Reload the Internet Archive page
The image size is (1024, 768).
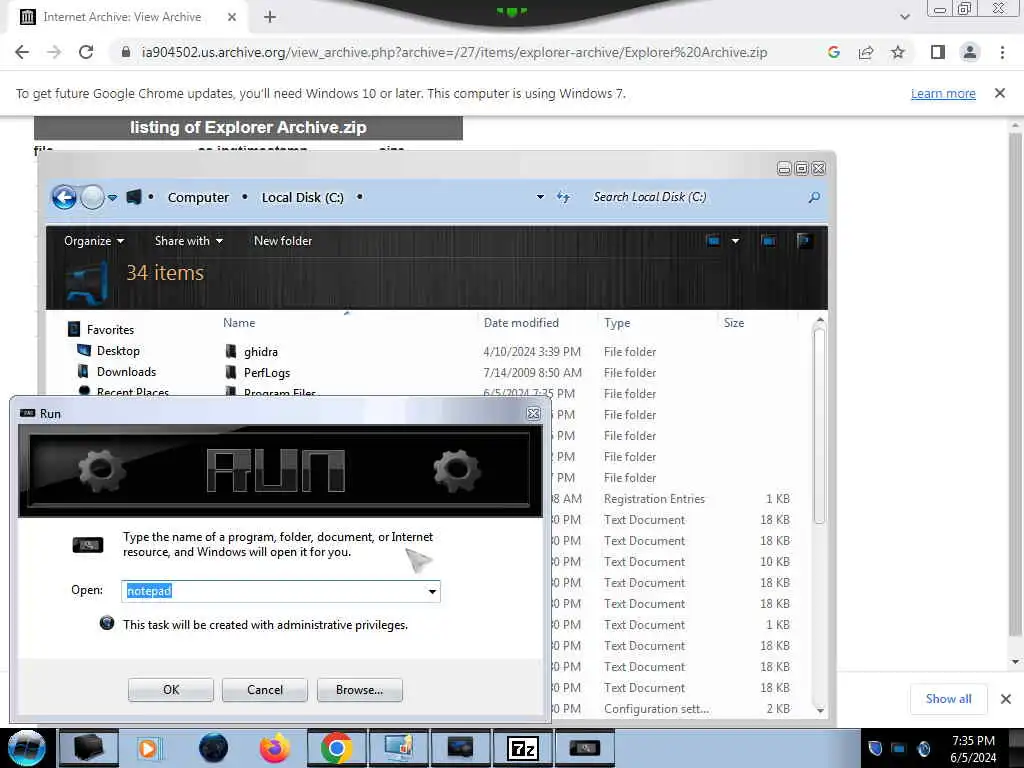(x=86, y=52)
